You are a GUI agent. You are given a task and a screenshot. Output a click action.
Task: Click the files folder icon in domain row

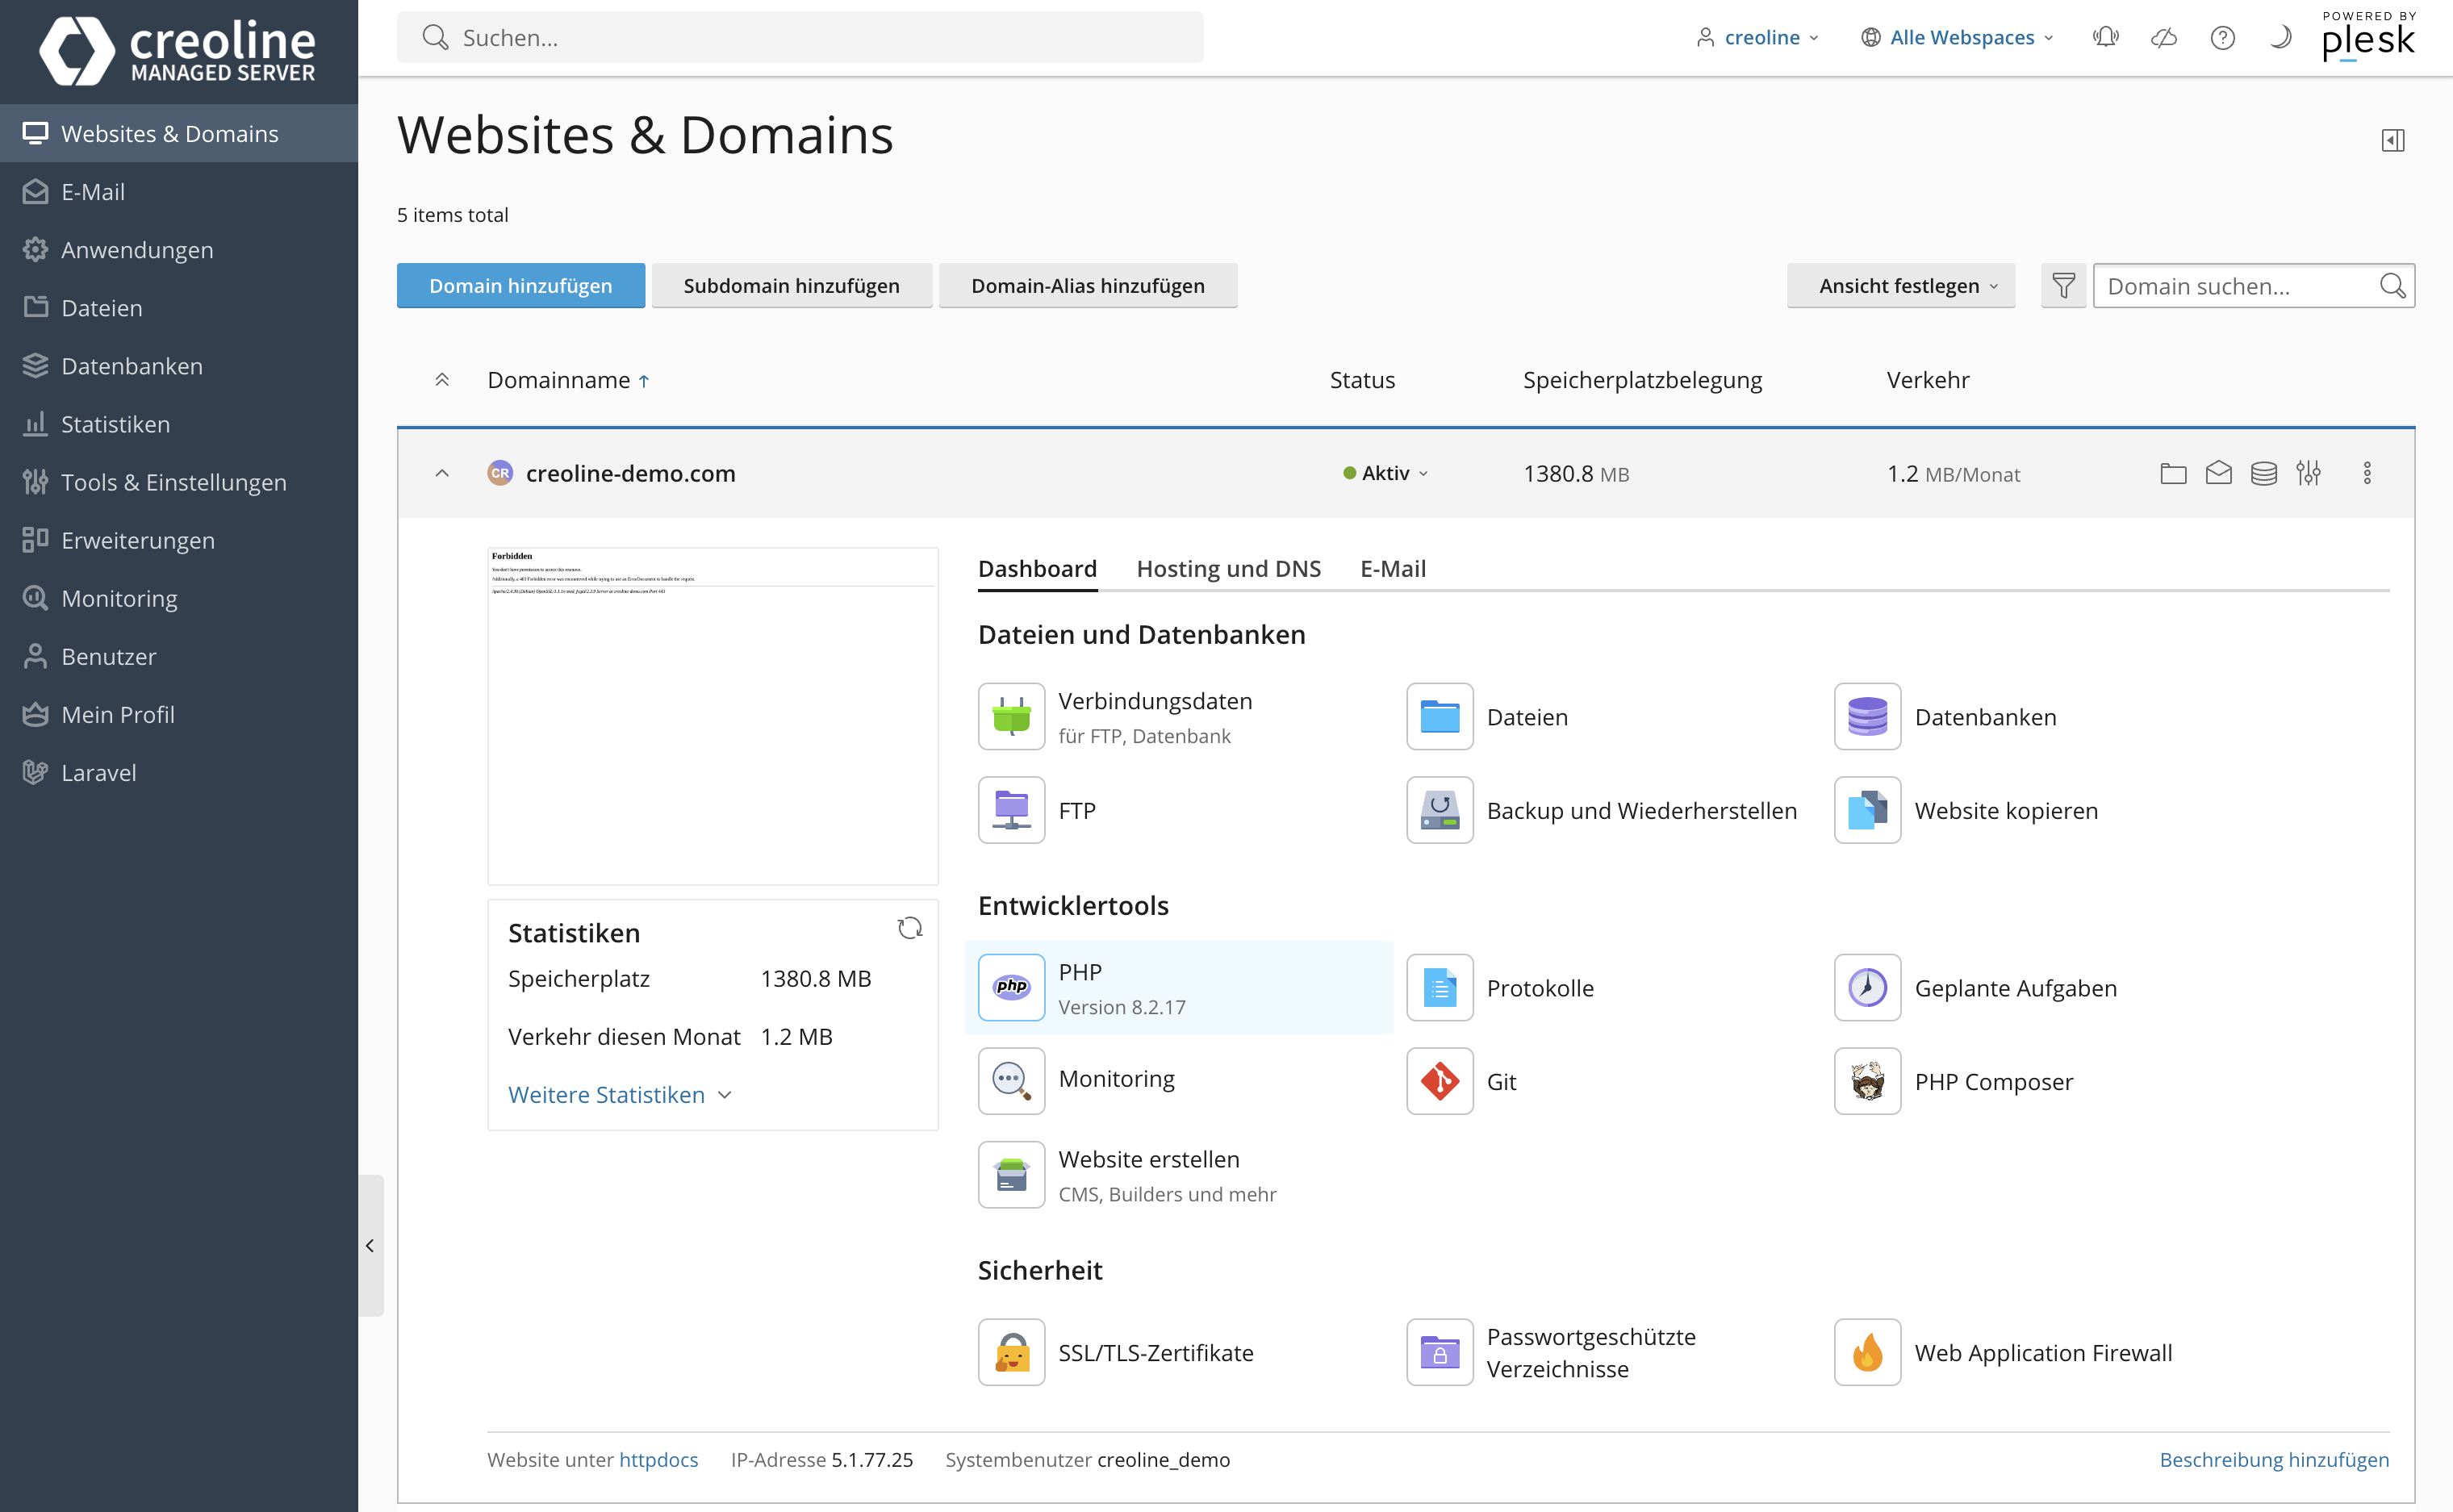pos(2173,473)
